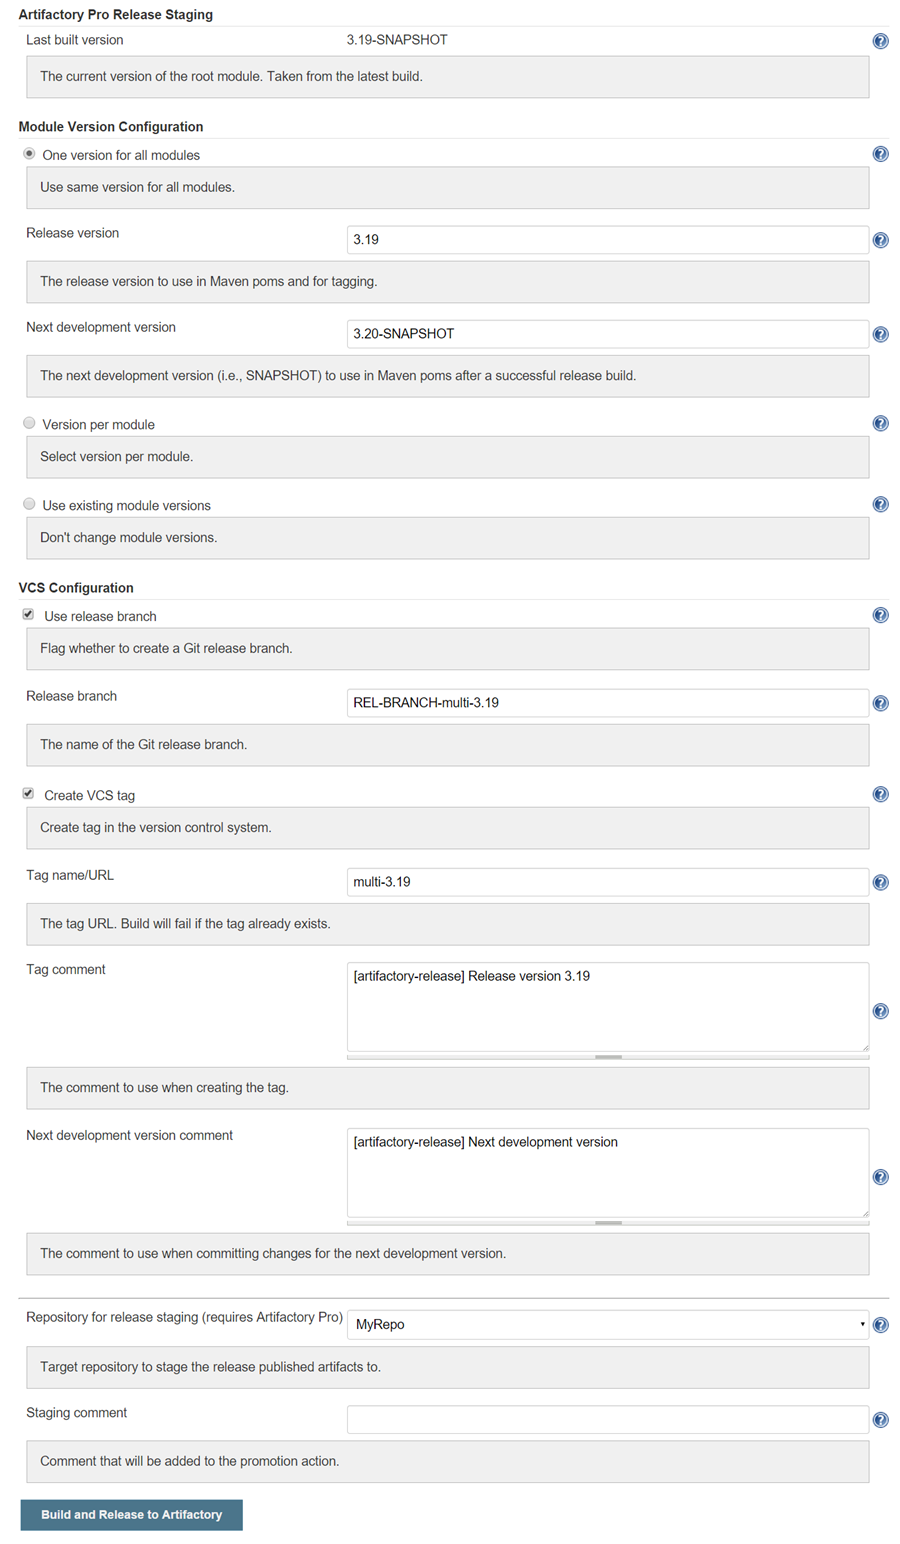Disable the Create VCS tag checkbox
Viewport: 900px width, 1544px height.
click(28, 792)
